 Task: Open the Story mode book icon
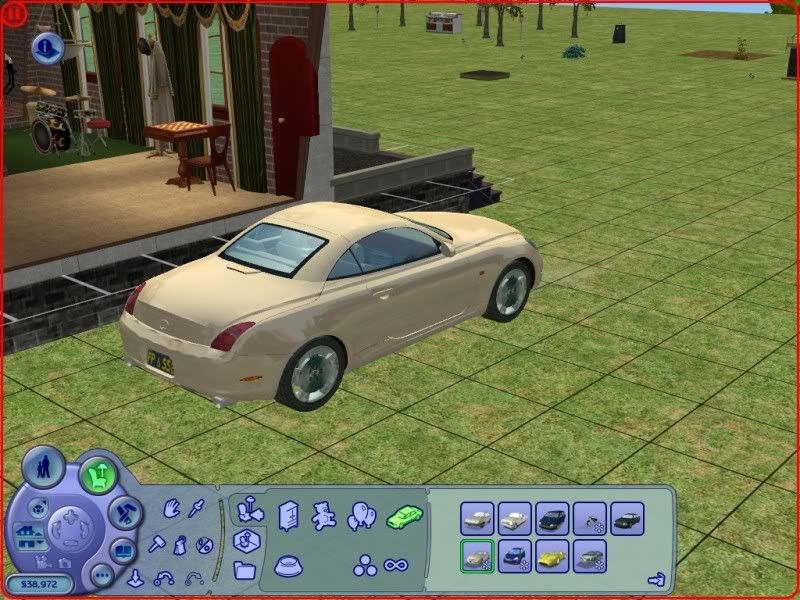tap(122, 550)
